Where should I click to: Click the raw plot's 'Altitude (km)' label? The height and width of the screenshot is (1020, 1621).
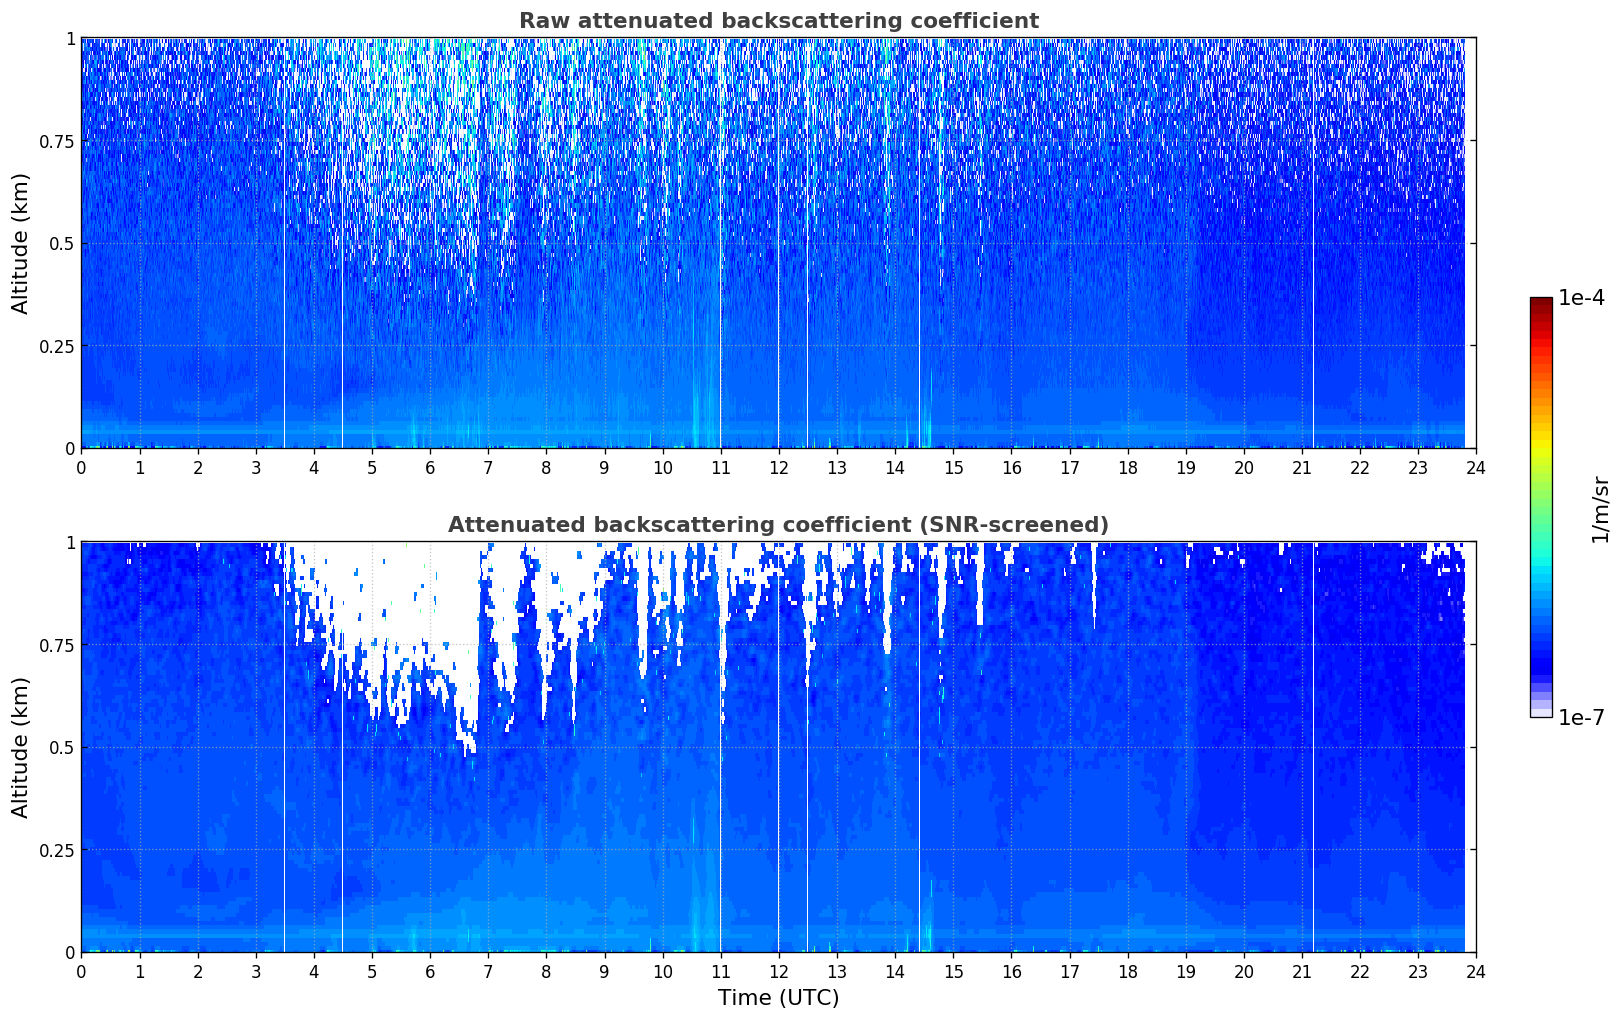pos(21,243)
